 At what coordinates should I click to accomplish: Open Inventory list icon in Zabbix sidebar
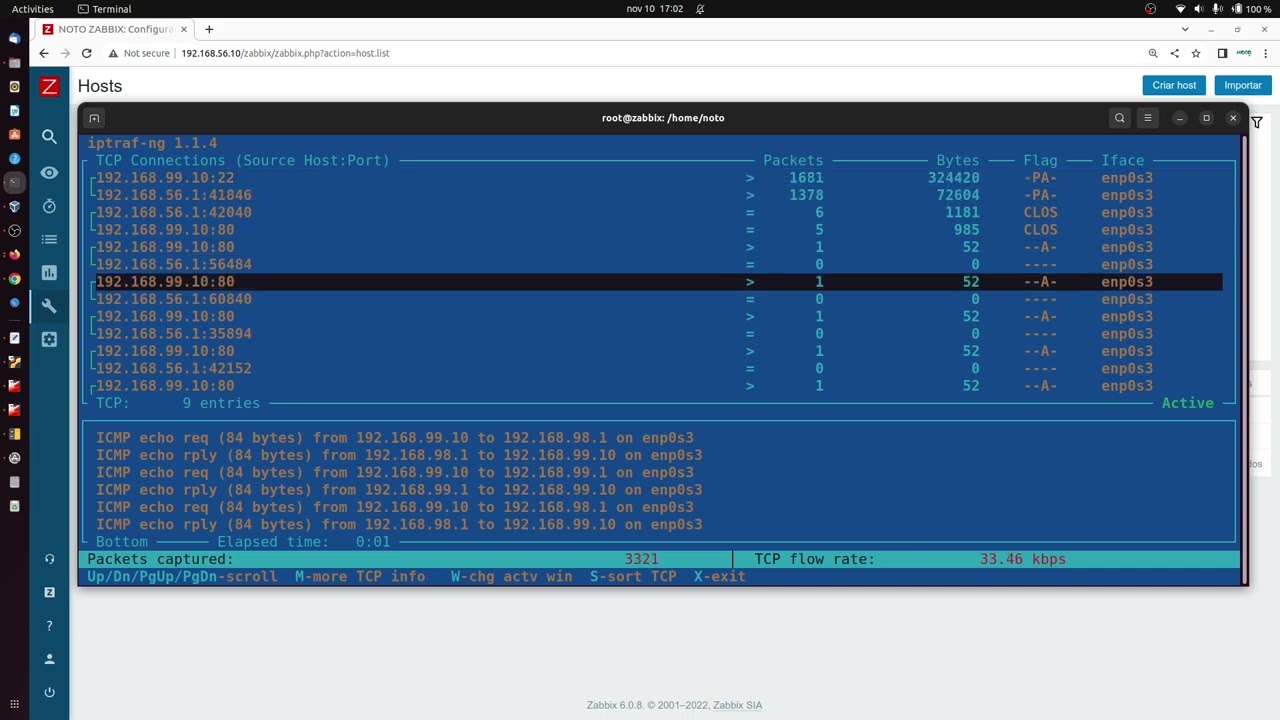click(49, 239)
